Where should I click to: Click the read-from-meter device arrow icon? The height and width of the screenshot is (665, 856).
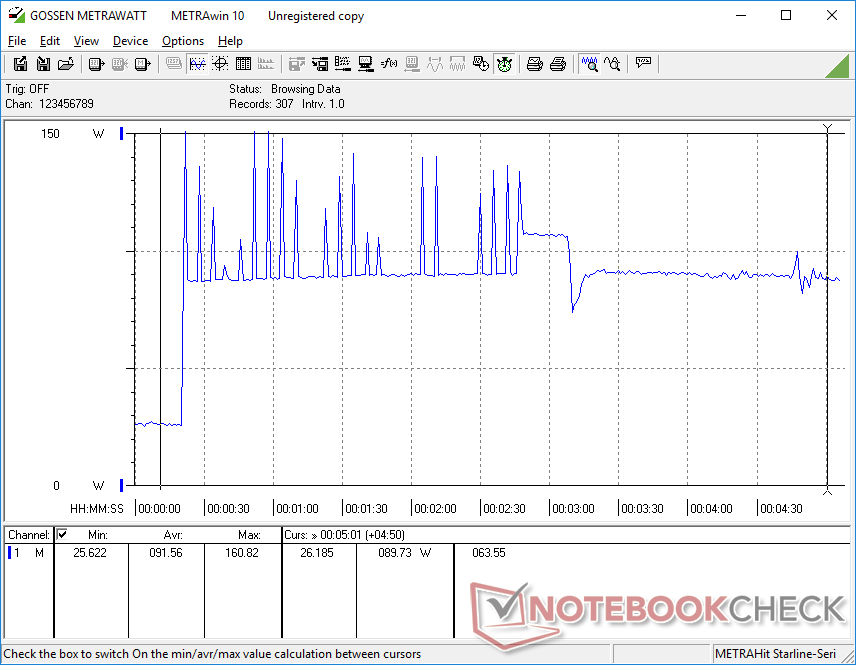coord(96,64)
